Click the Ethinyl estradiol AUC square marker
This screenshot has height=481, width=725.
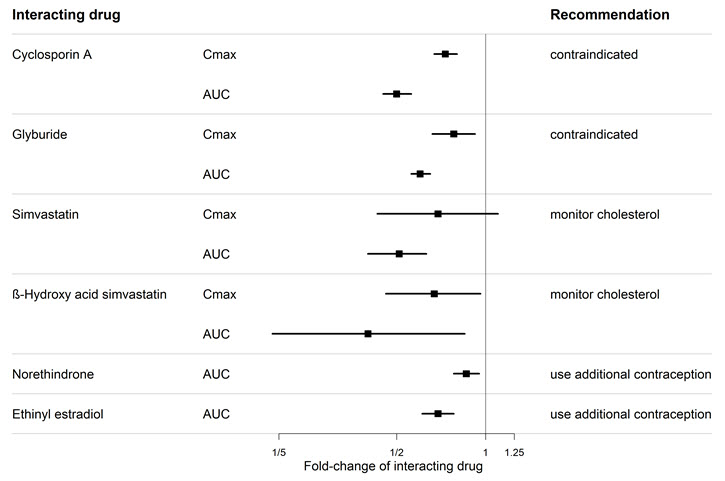pyautogui.click(x=438, y=414)
